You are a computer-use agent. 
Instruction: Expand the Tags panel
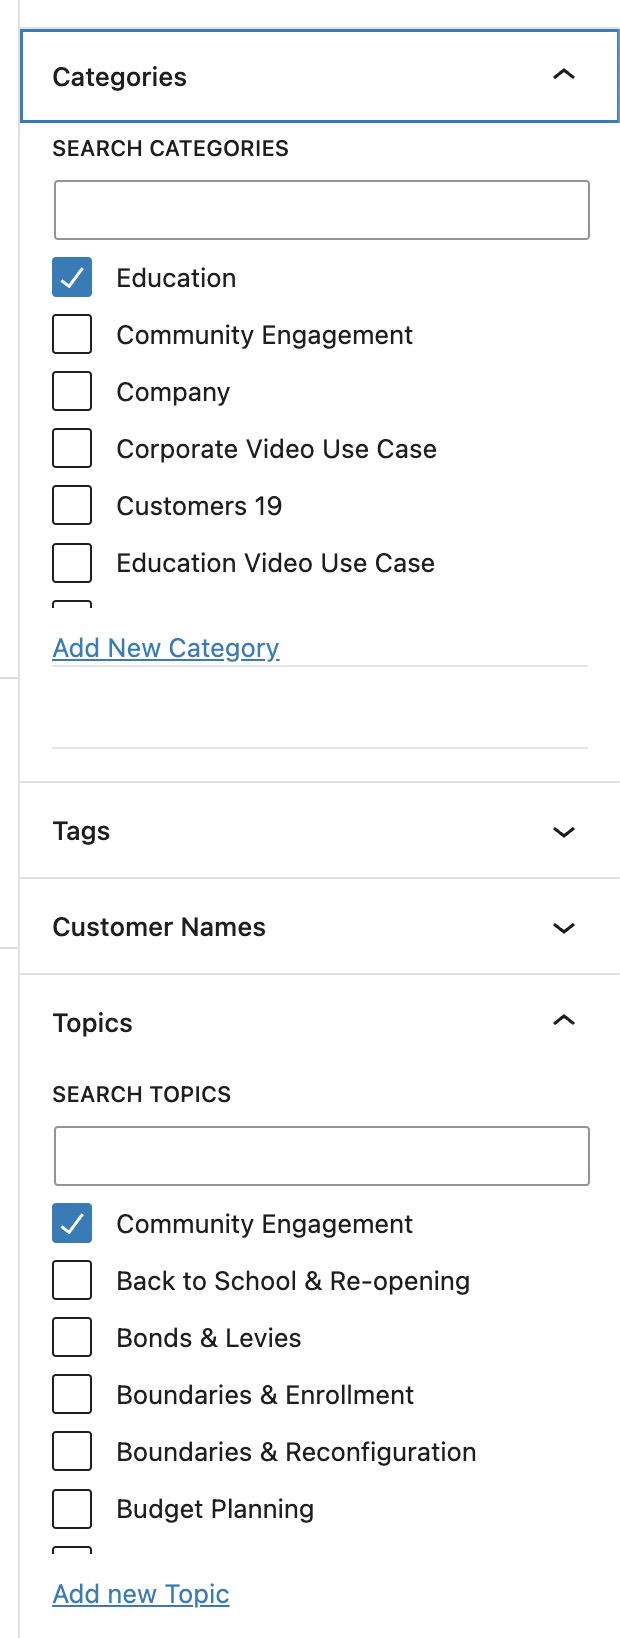pyautogui.click(x=564, y=831)
